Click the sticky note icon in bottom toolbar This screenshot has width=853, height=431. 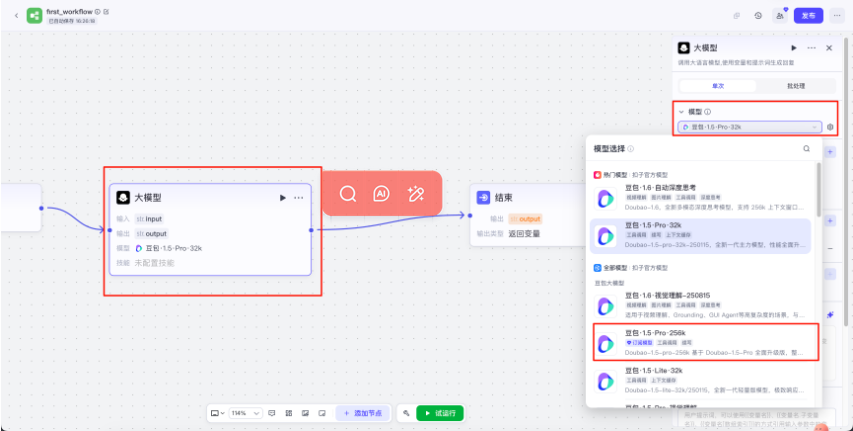(322, 414)
